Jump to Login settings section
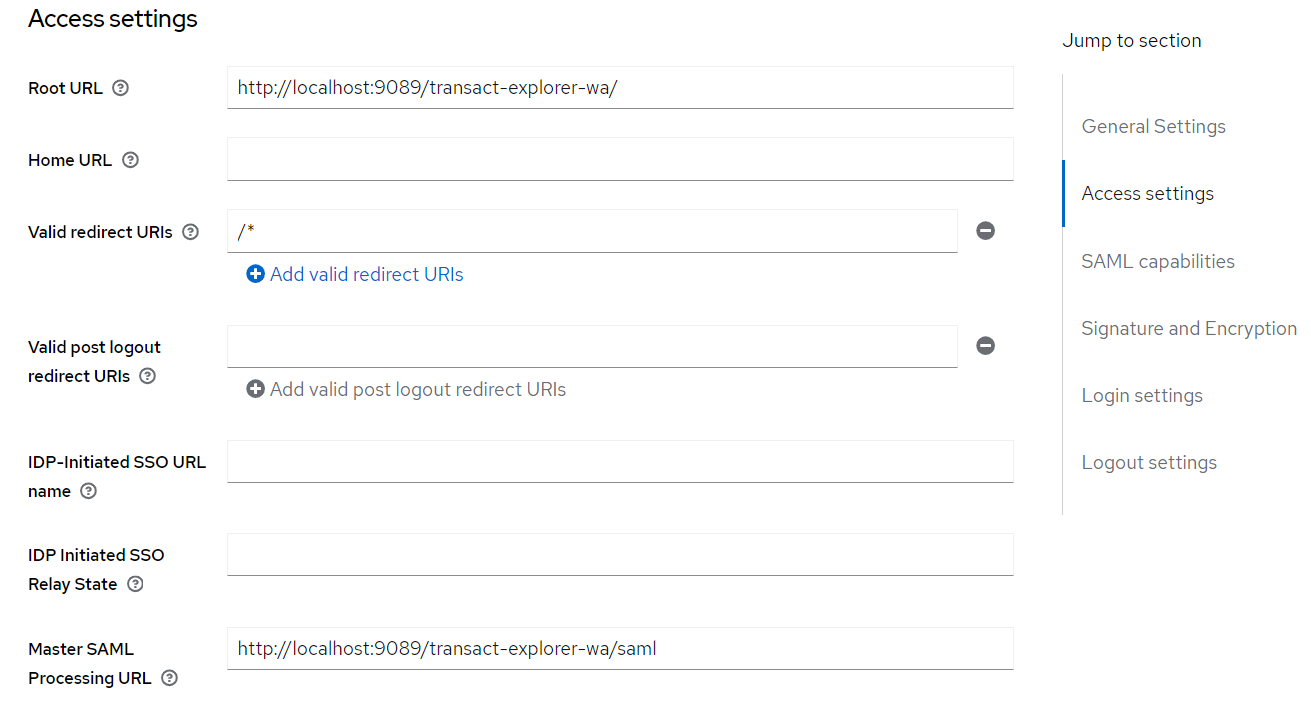 click(x=1141, y=395)
